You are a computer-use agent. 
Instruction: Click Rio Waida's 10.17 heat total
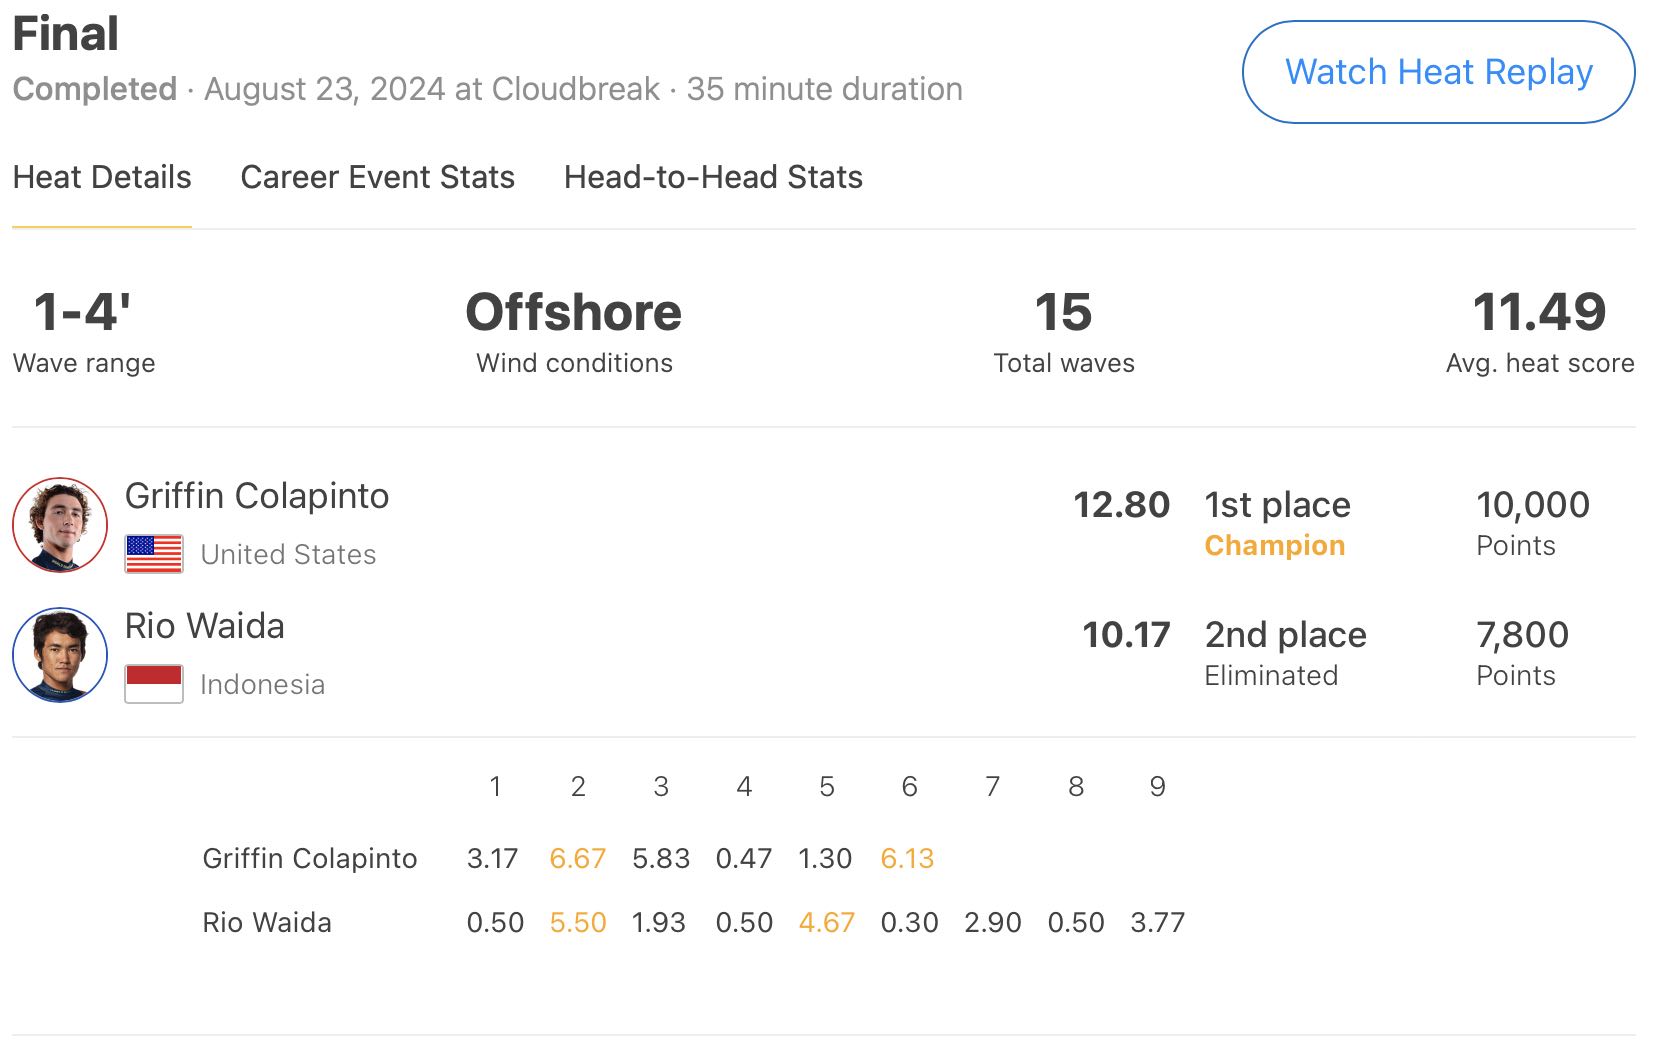coord(1126,635)
